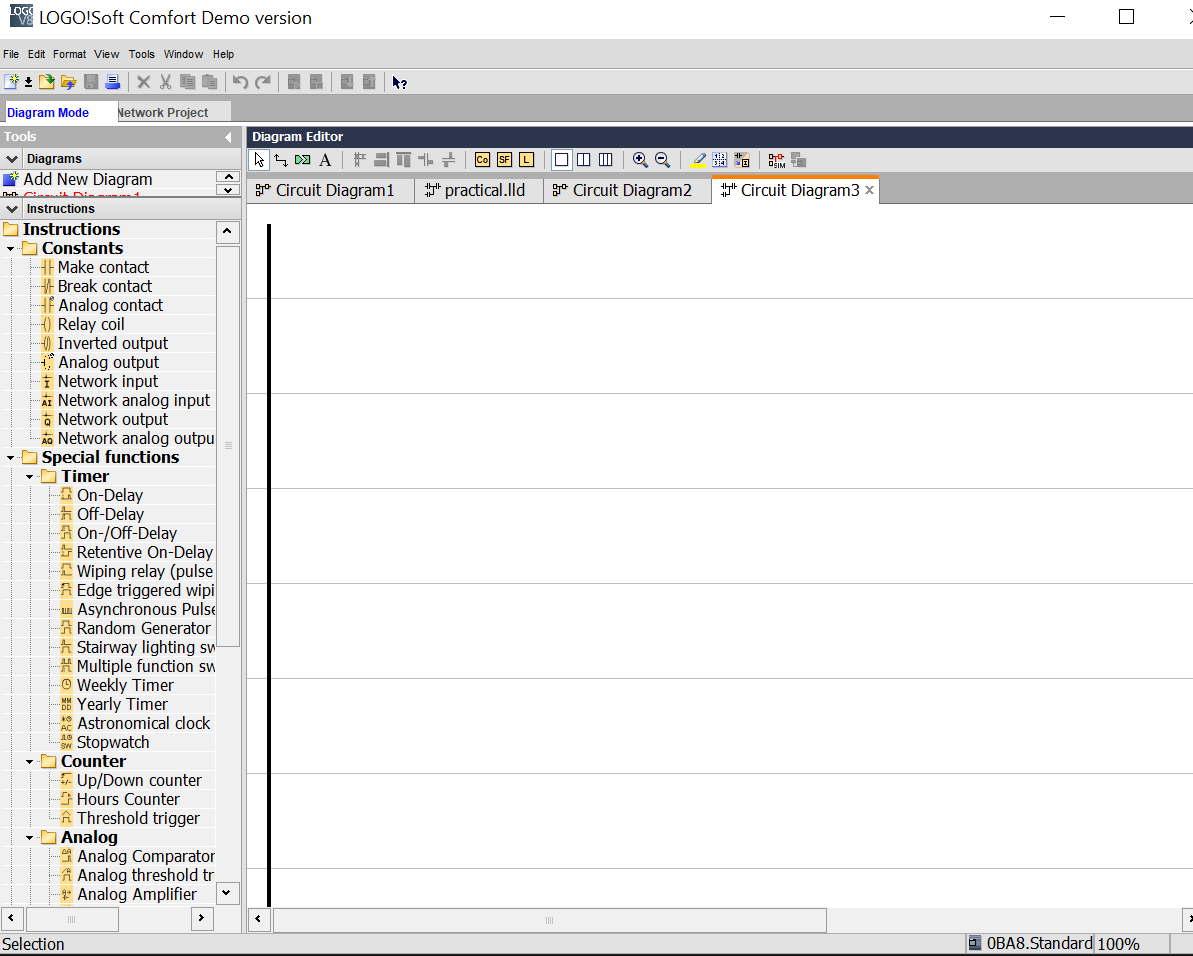Start the Simulation mode icon
Image resolution: width=1193 pixels, height=956 pixels.
point(776,160)
